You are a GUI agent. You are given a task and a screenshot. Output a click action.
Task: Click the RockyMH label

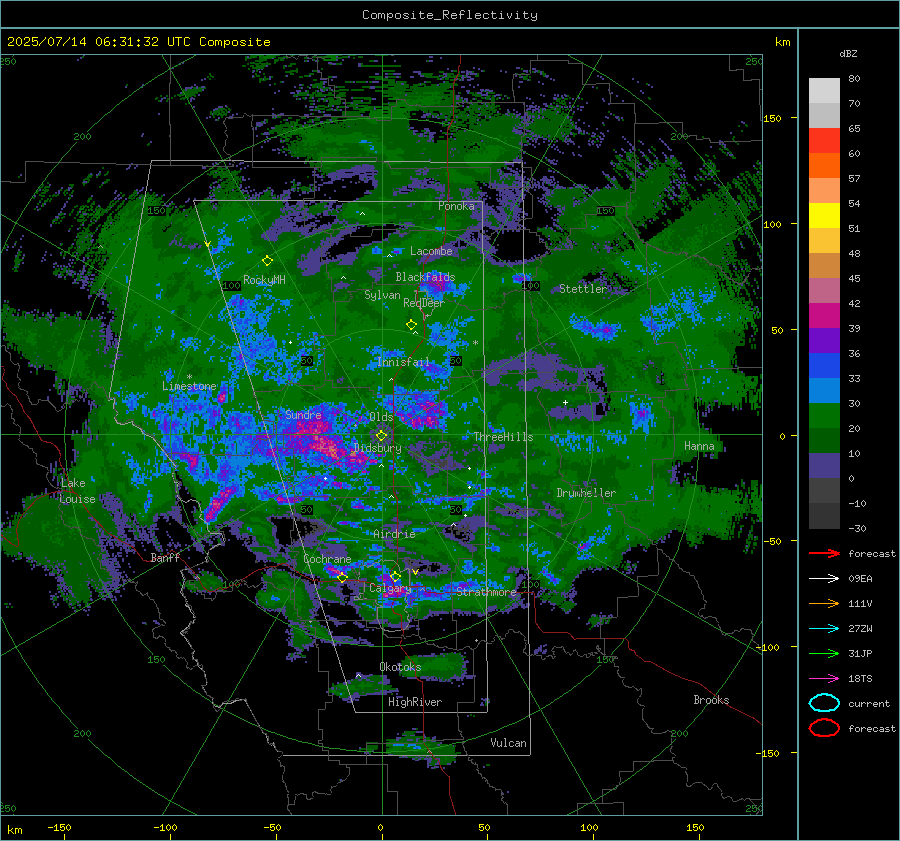pyautogui.click(x=264, y=280)
